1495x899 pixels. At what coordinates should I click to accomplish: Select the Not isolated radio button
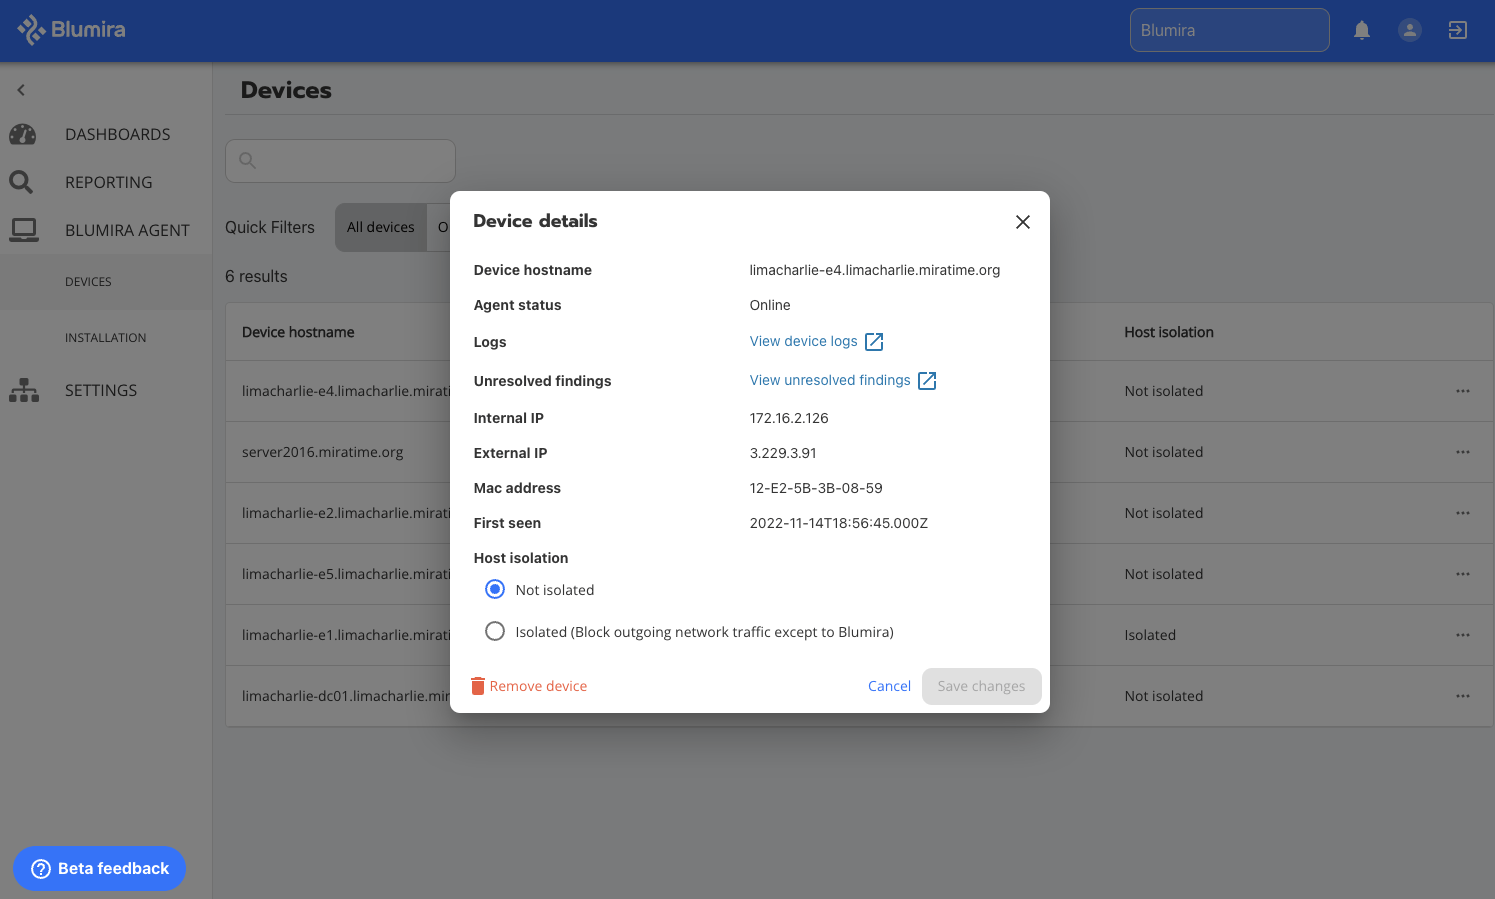[495, 589]
